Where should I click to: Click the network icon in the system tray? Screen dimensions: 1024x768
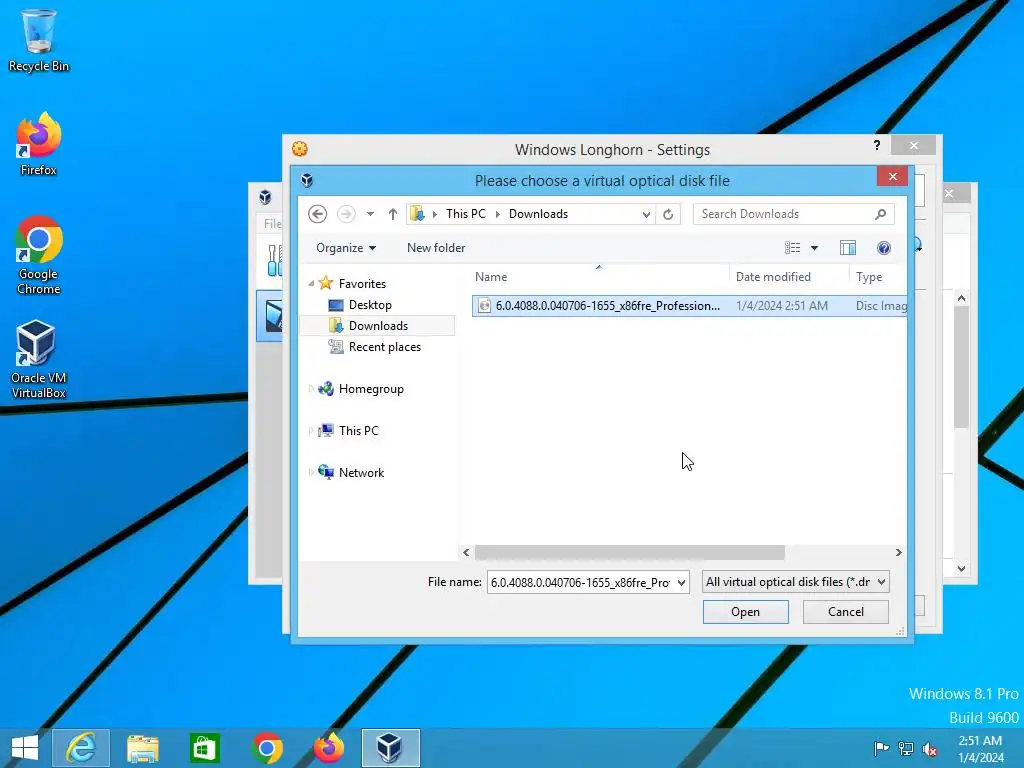905,748
